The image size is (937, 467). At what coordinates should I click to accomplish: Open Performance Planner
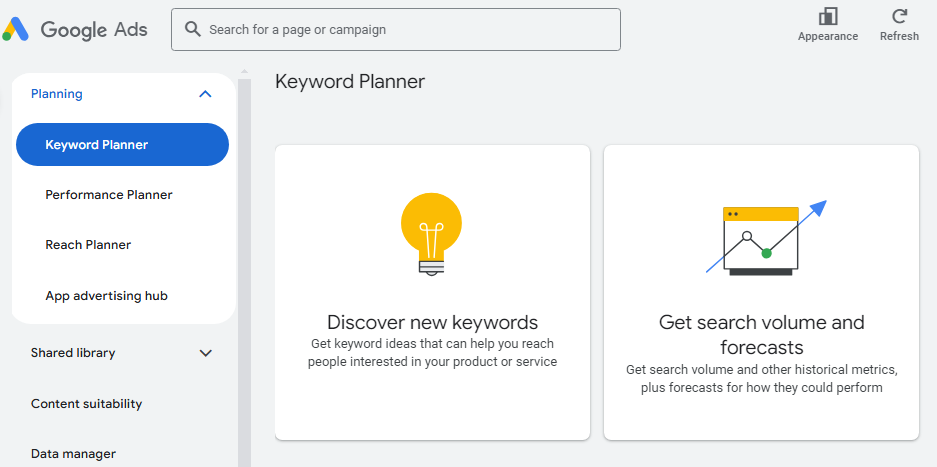click(109, 195)
